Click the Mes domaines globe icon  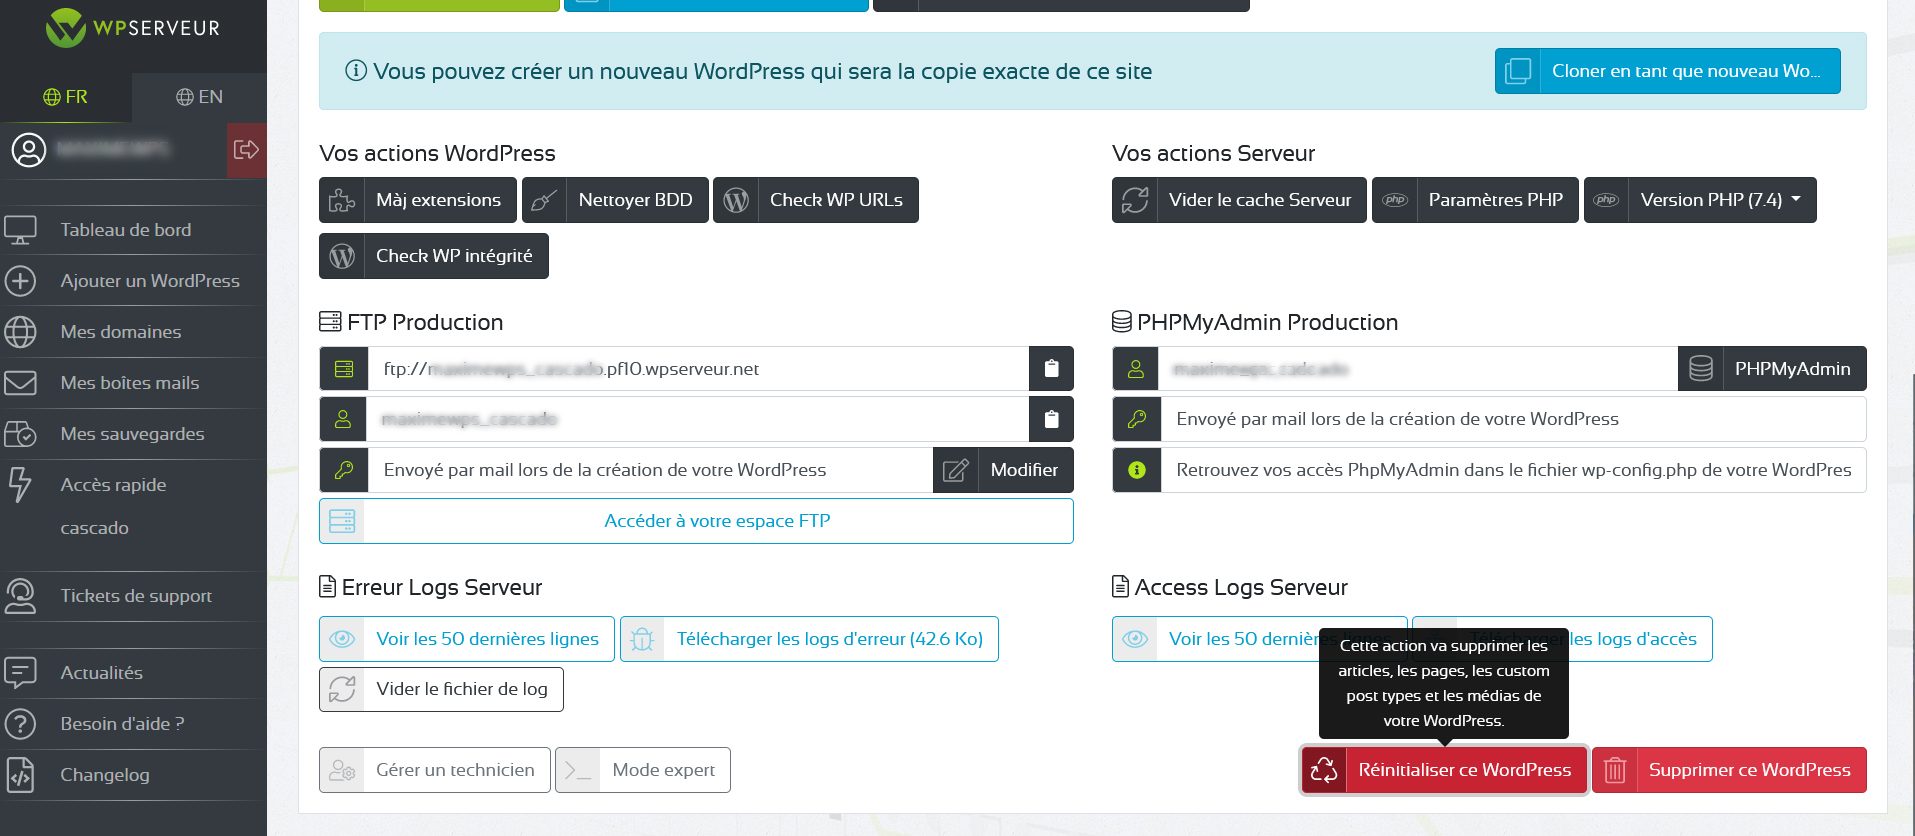pyautogui.click(x=20, y=332)
